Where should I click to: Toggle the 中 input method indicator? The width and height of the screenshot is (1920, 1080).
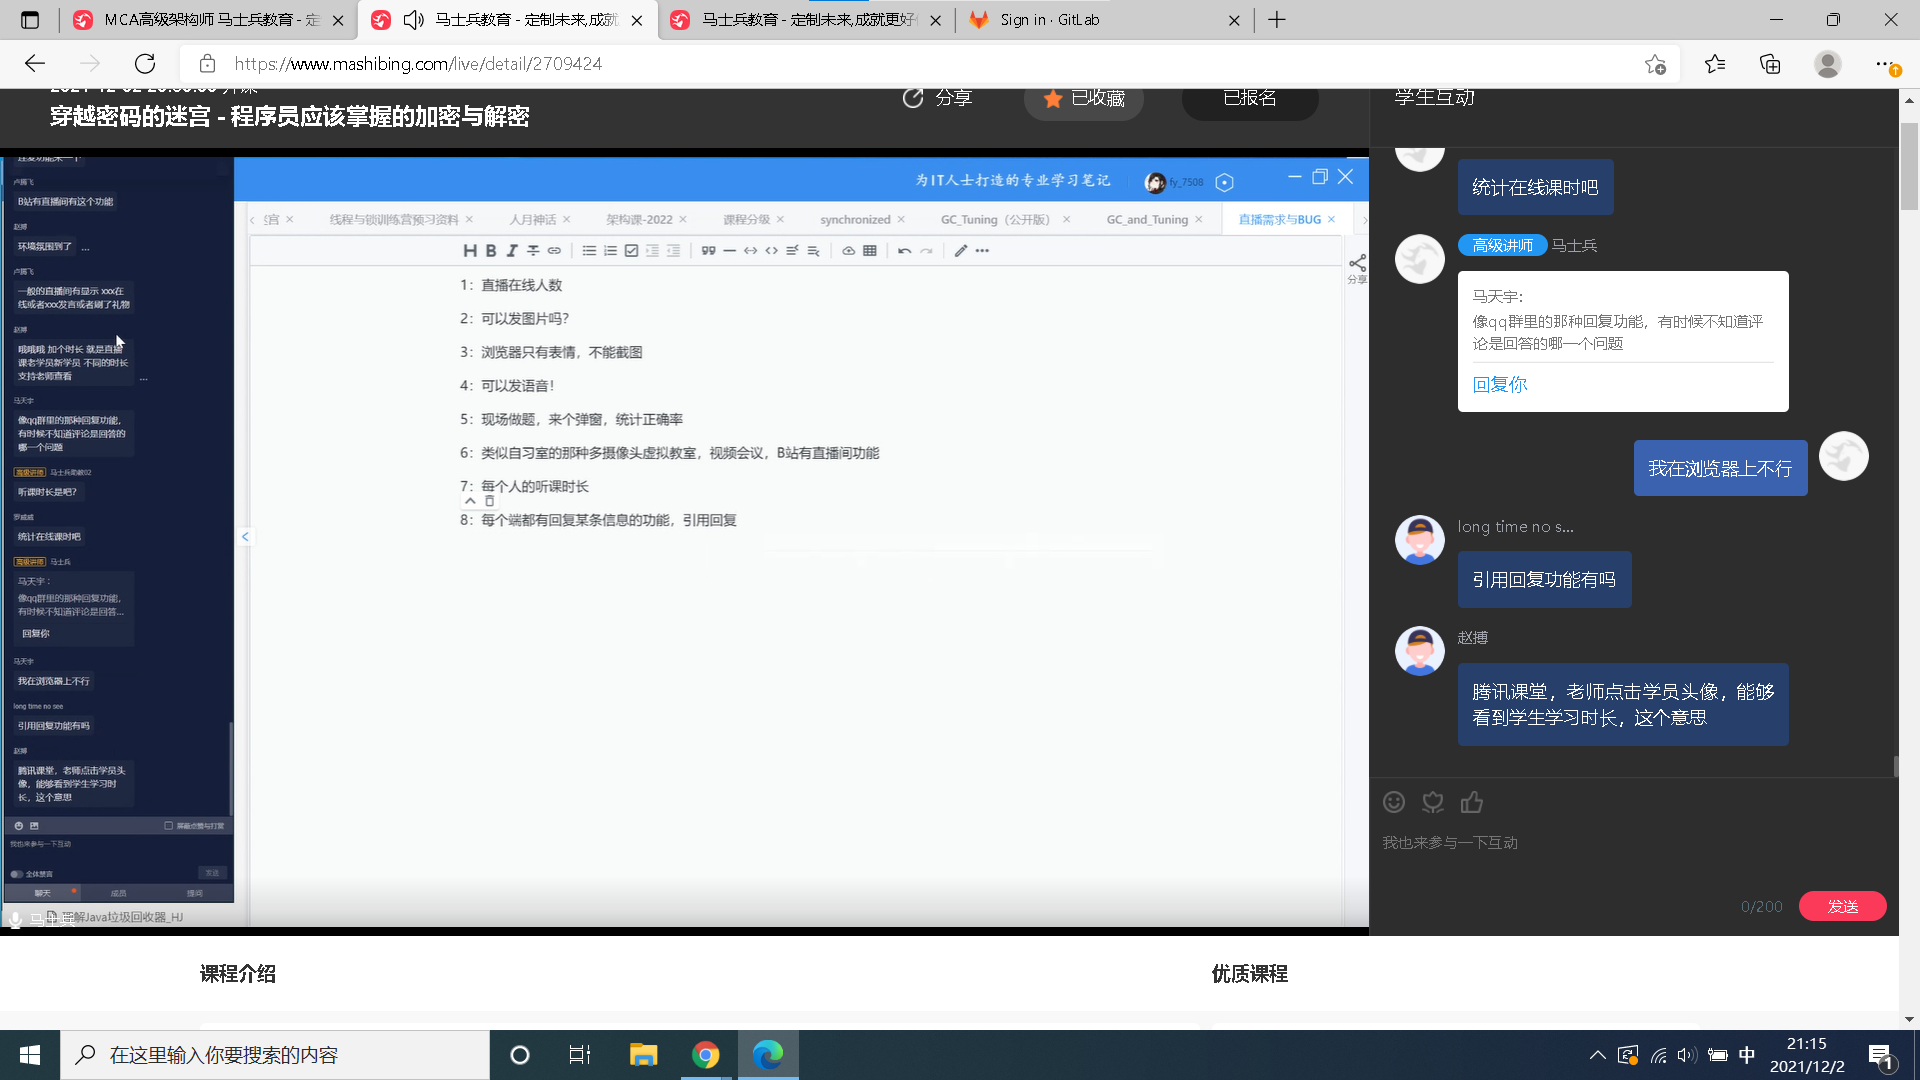point(1747,1055)
